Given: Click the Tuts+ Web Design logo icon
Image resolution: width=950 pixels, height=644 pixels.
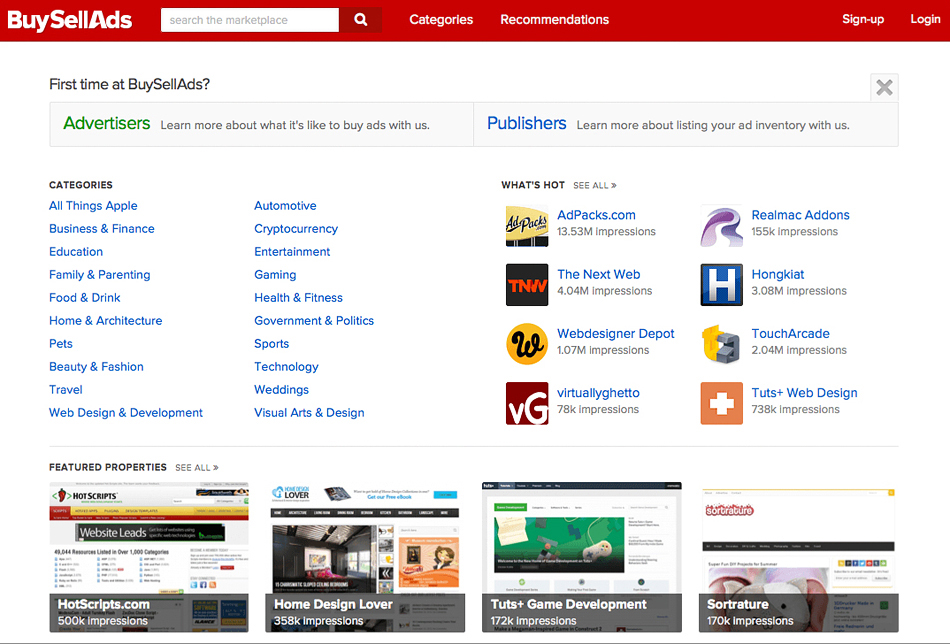Looking at the screenshot, I should 722,403.
